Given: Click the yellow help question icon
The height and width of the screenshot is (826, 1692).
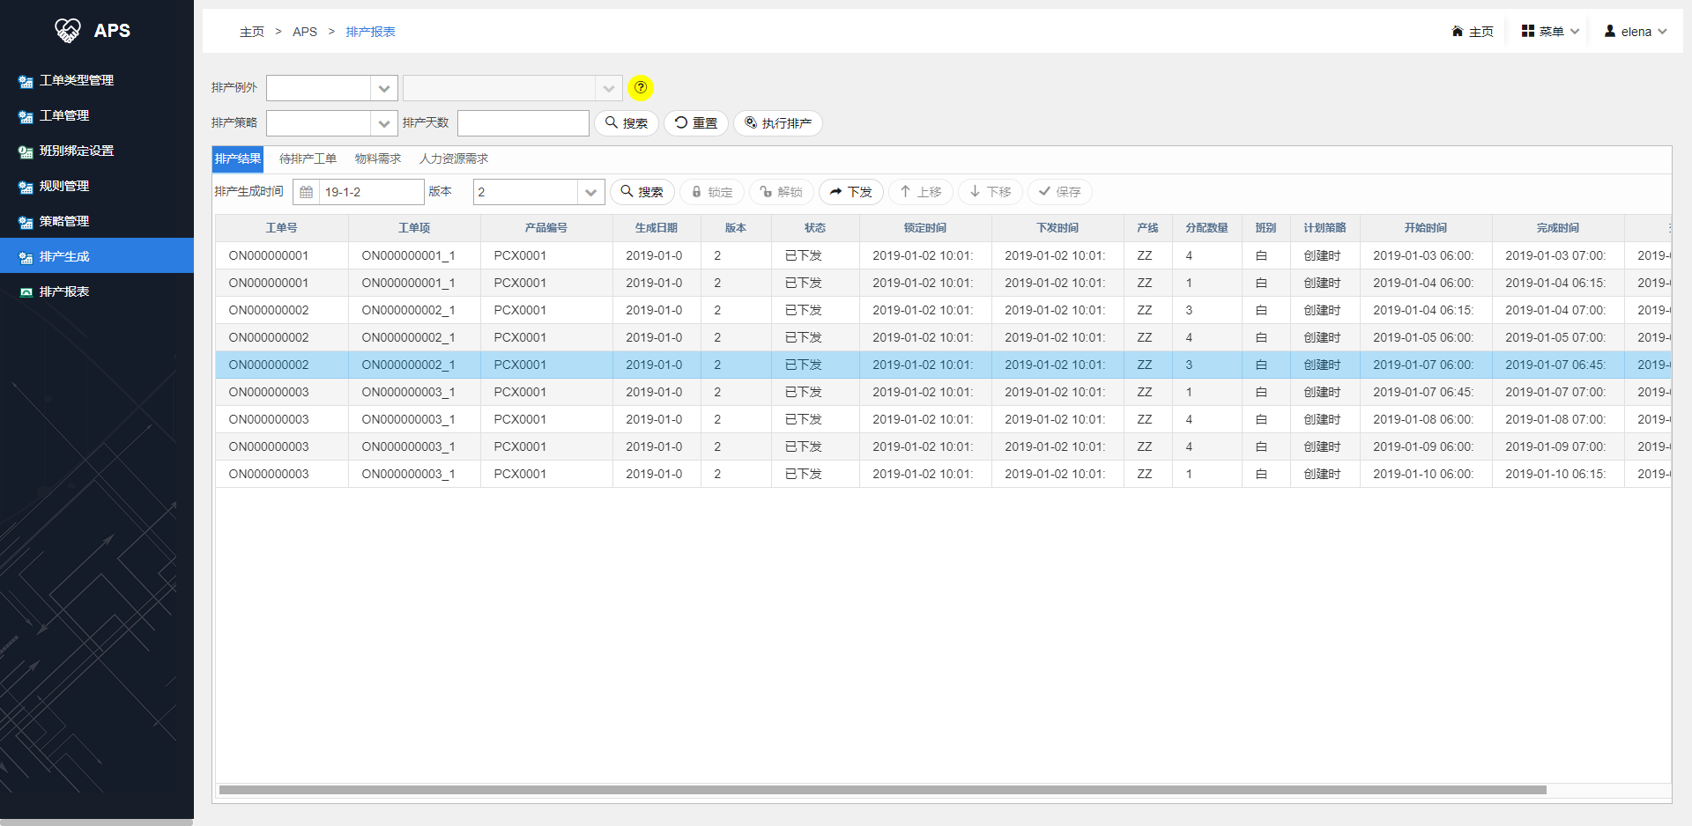Looking at the screenshot, I should coord(641,88).
